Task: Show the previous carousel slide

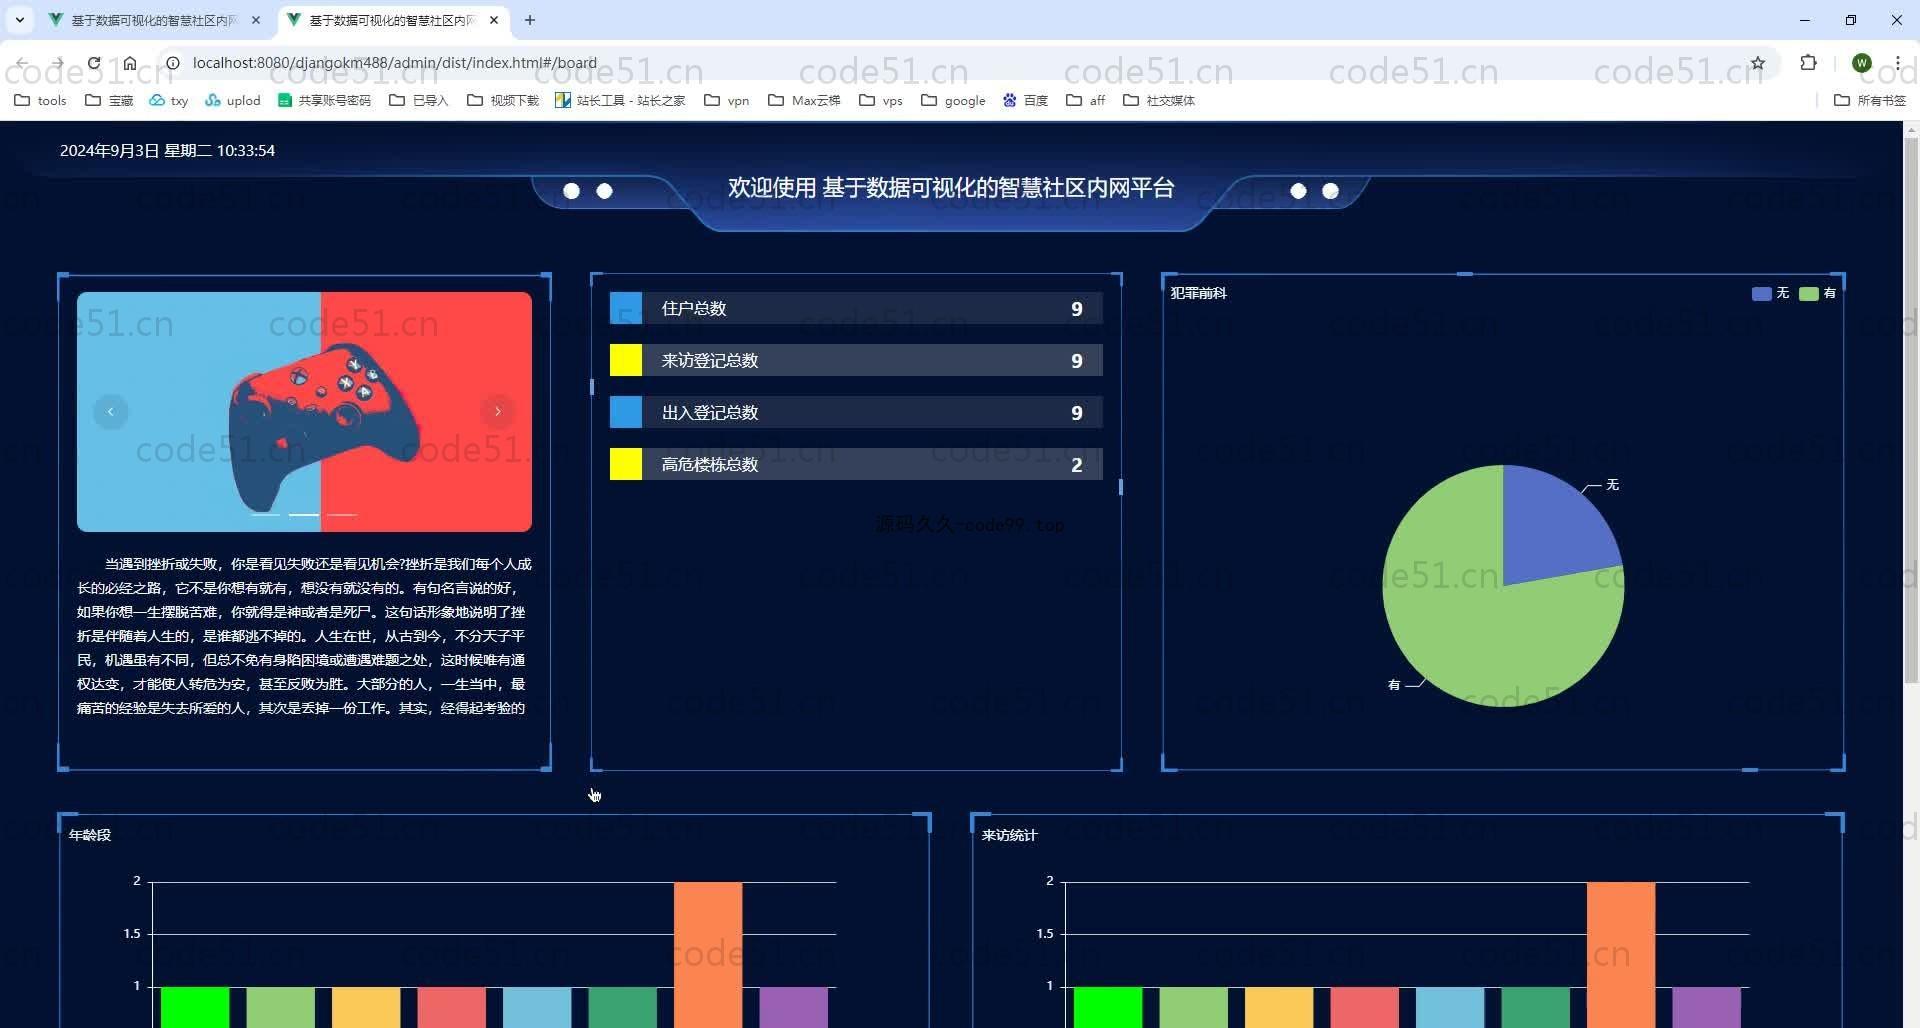Action: 111,411
